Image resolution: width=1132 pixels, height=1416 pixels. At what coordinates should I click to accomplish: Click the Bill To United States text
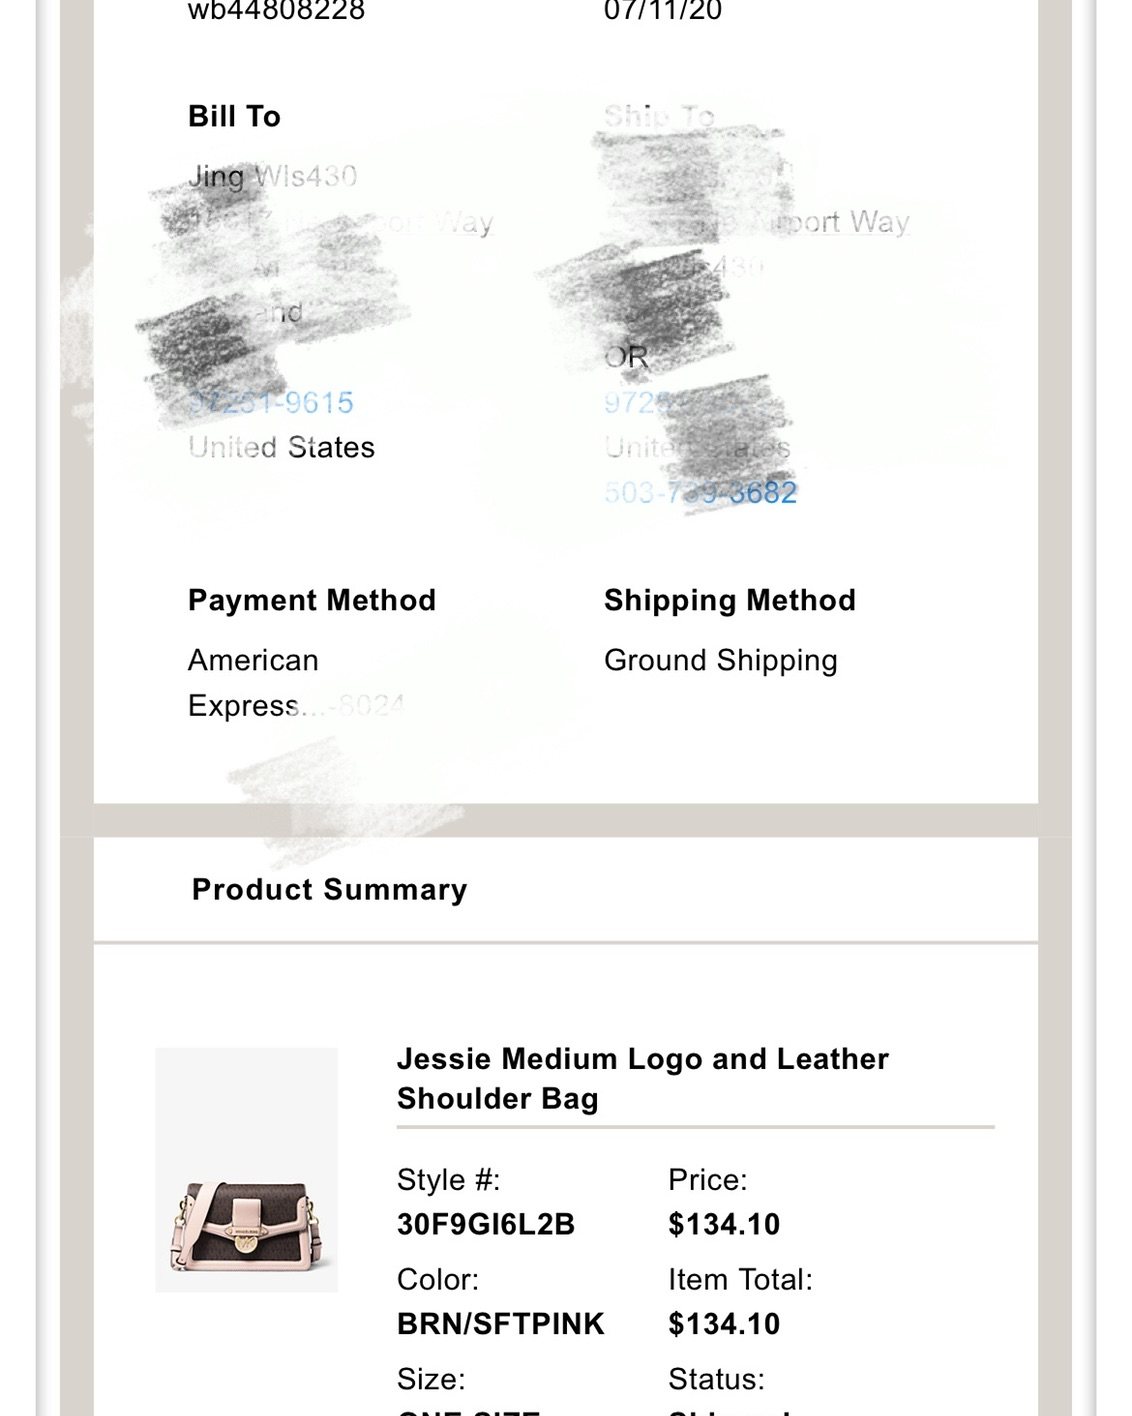click(281, 447)
